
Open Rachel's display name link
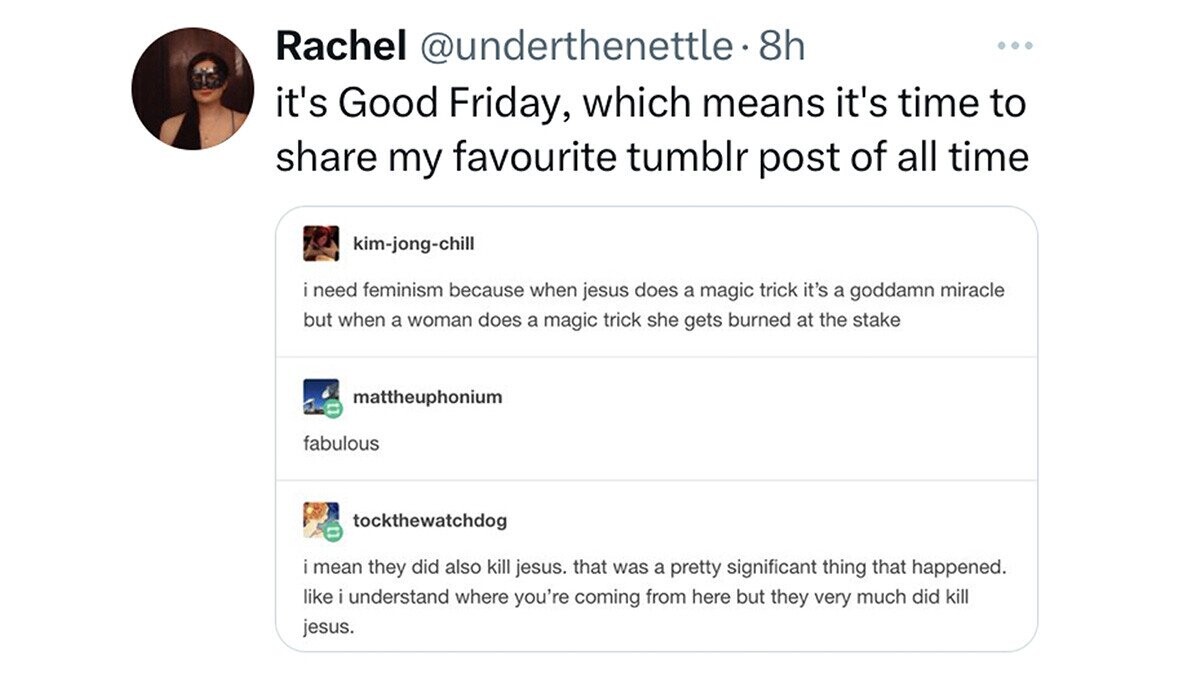click(340, 45)
